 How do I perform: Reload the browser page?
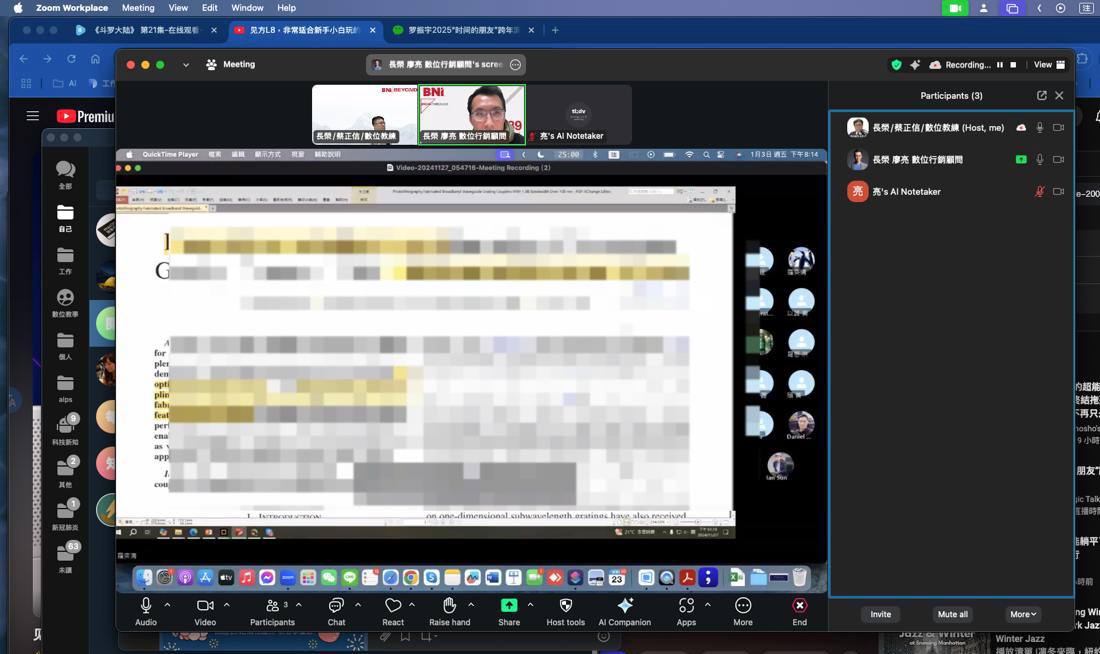click(x=71, y=59)
